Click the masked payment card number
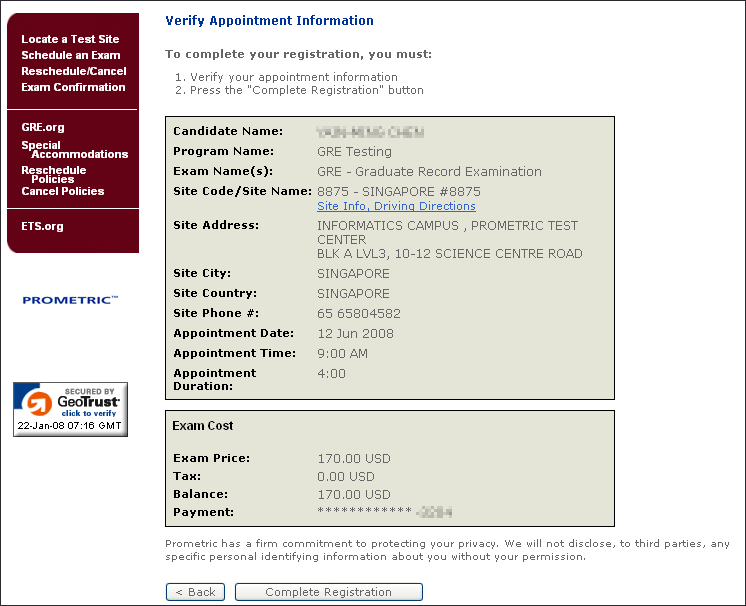The height and width of the screenshot is (606, 746). [x=384, y=512]
